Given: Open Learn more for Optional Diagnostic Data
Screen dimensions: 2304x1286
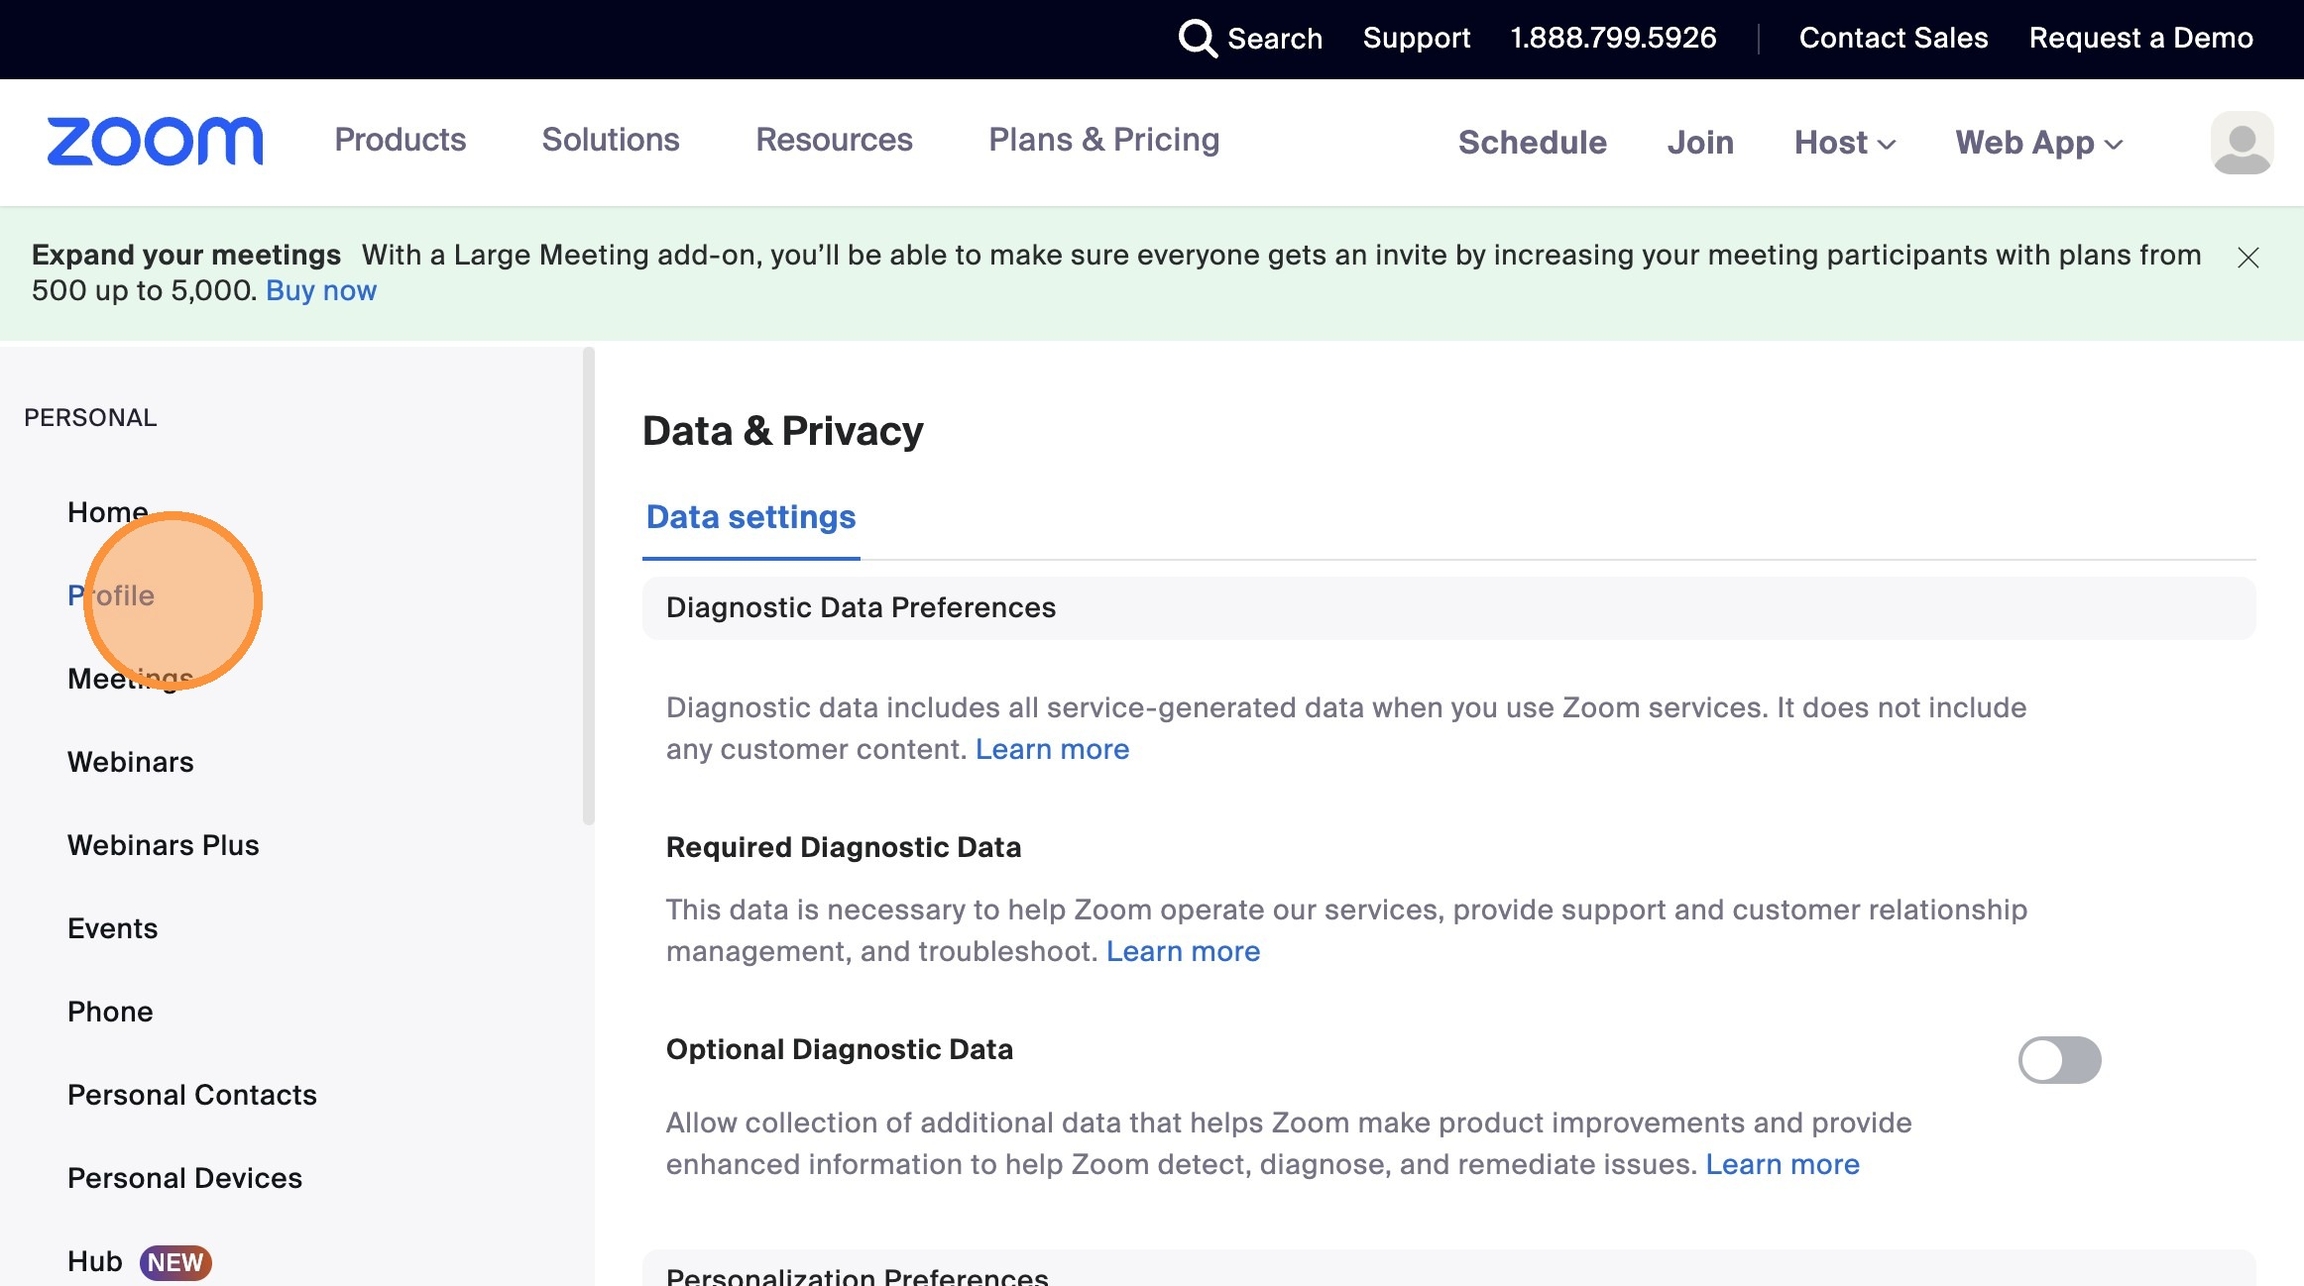Looking at the screenshot, I should 1782,1165.
